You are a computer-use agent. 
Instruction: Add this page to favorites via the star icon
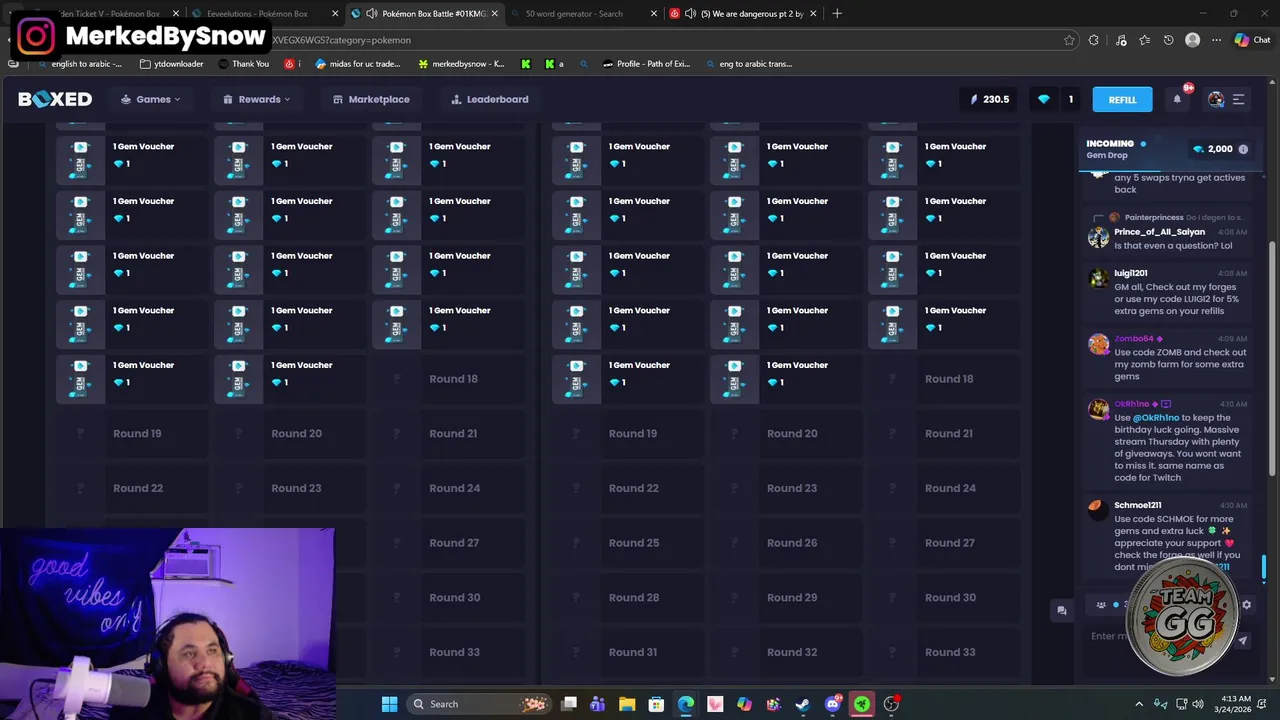pyautogui.click(x=1069, y=40)
